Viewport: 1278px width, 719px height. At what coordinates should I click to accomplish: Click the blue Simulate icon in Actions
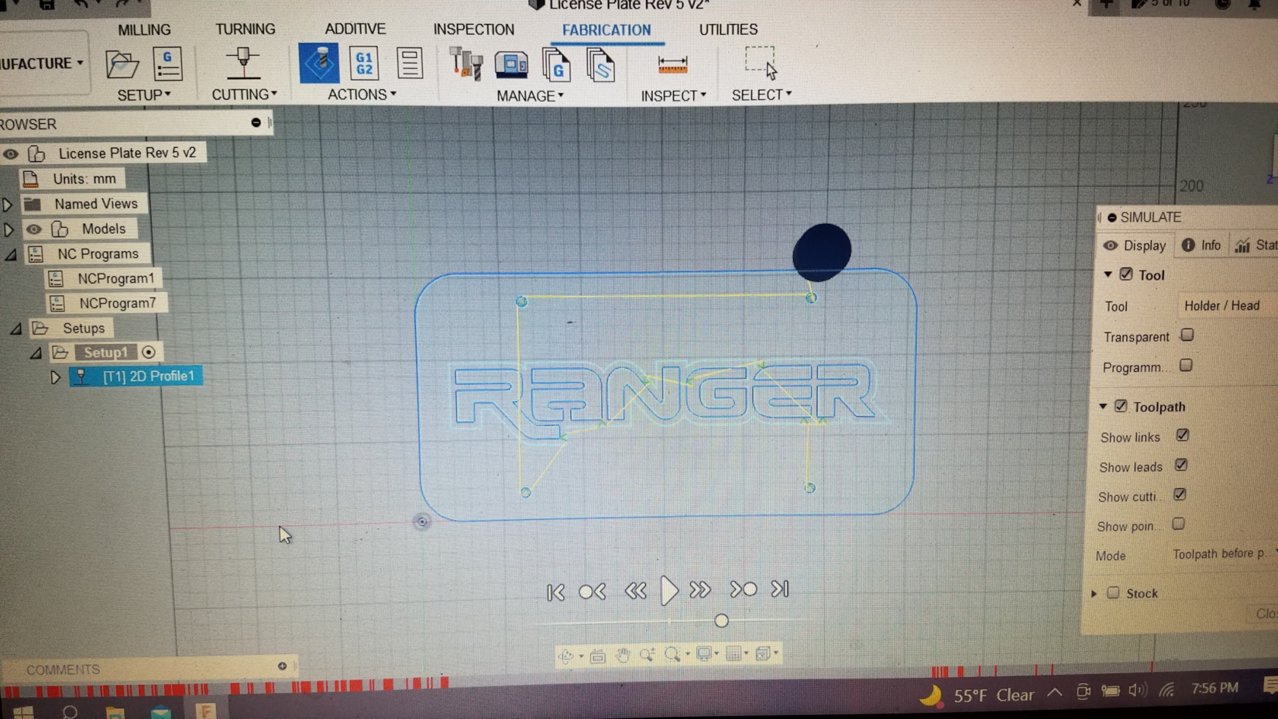[318, 63]
